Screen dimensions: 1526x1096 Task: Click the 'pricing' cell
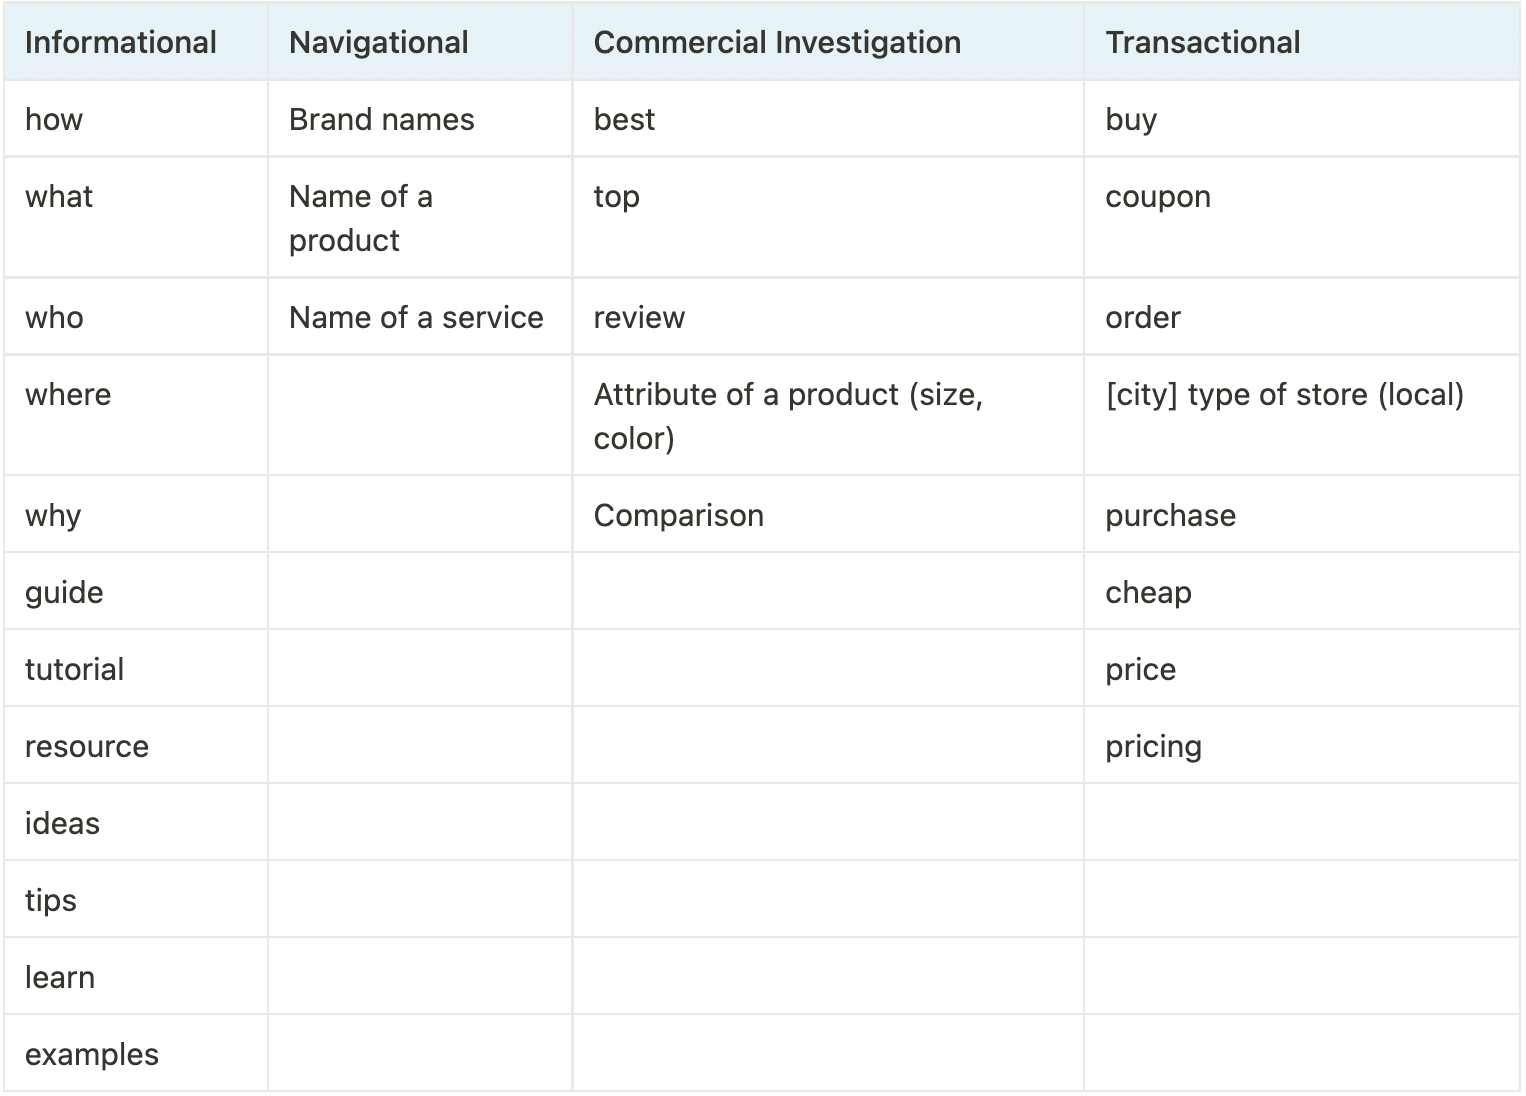[x=1302, y=746]
